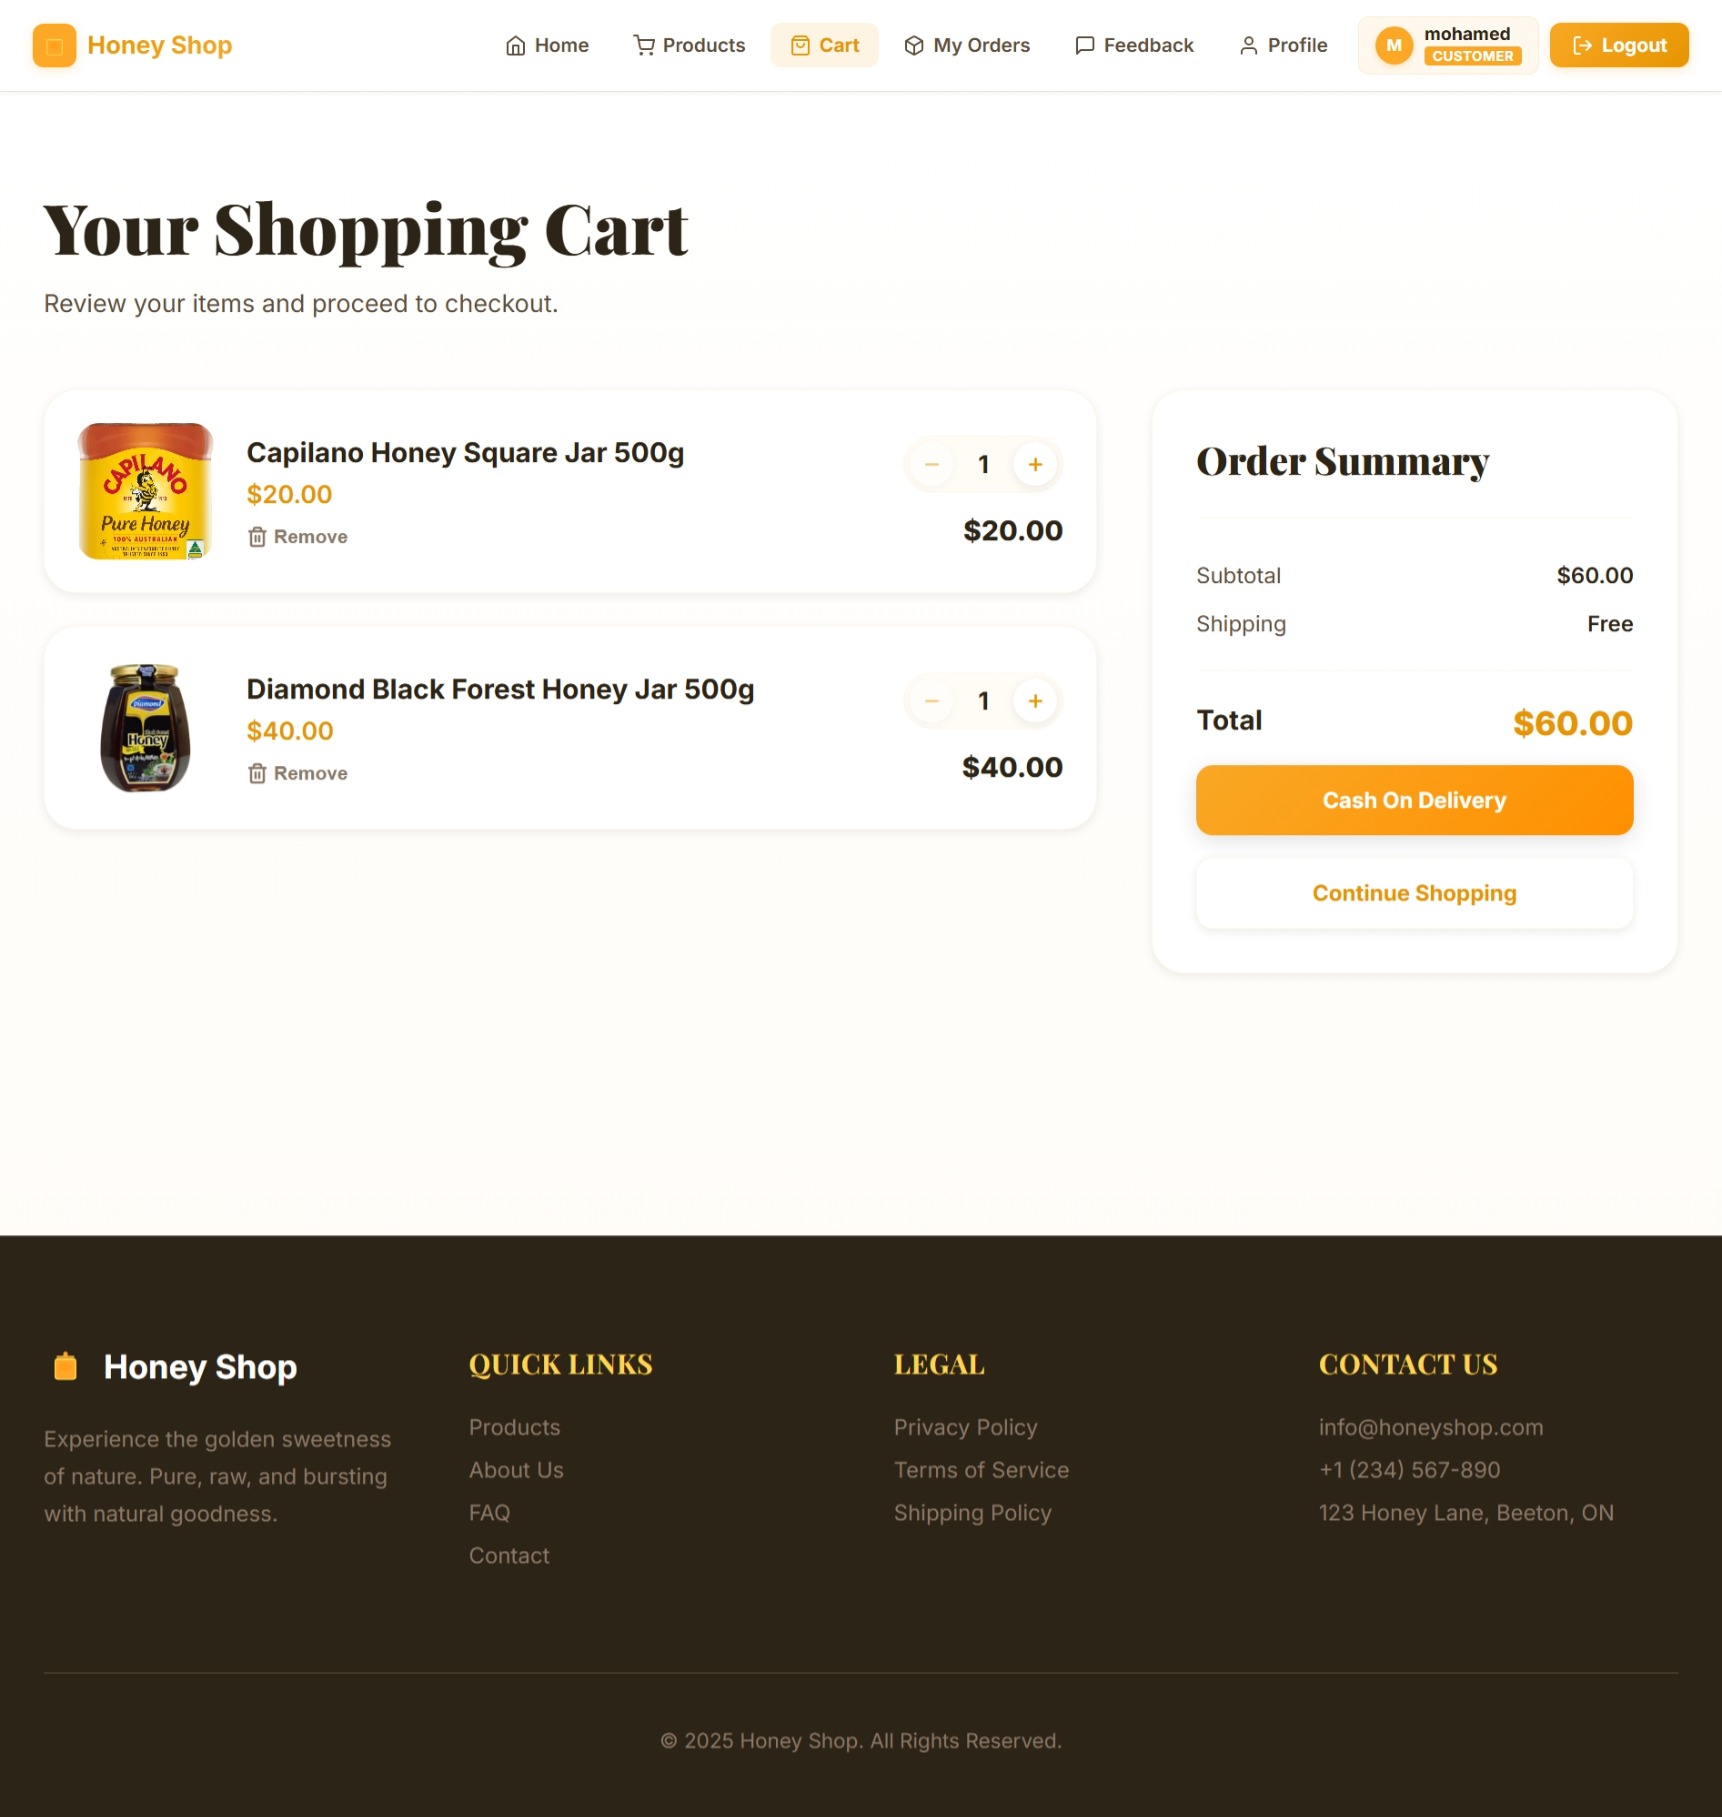Open the Profile page
The width and height of the screenshot is (1722, 1817).
(x=1283, y=46)
